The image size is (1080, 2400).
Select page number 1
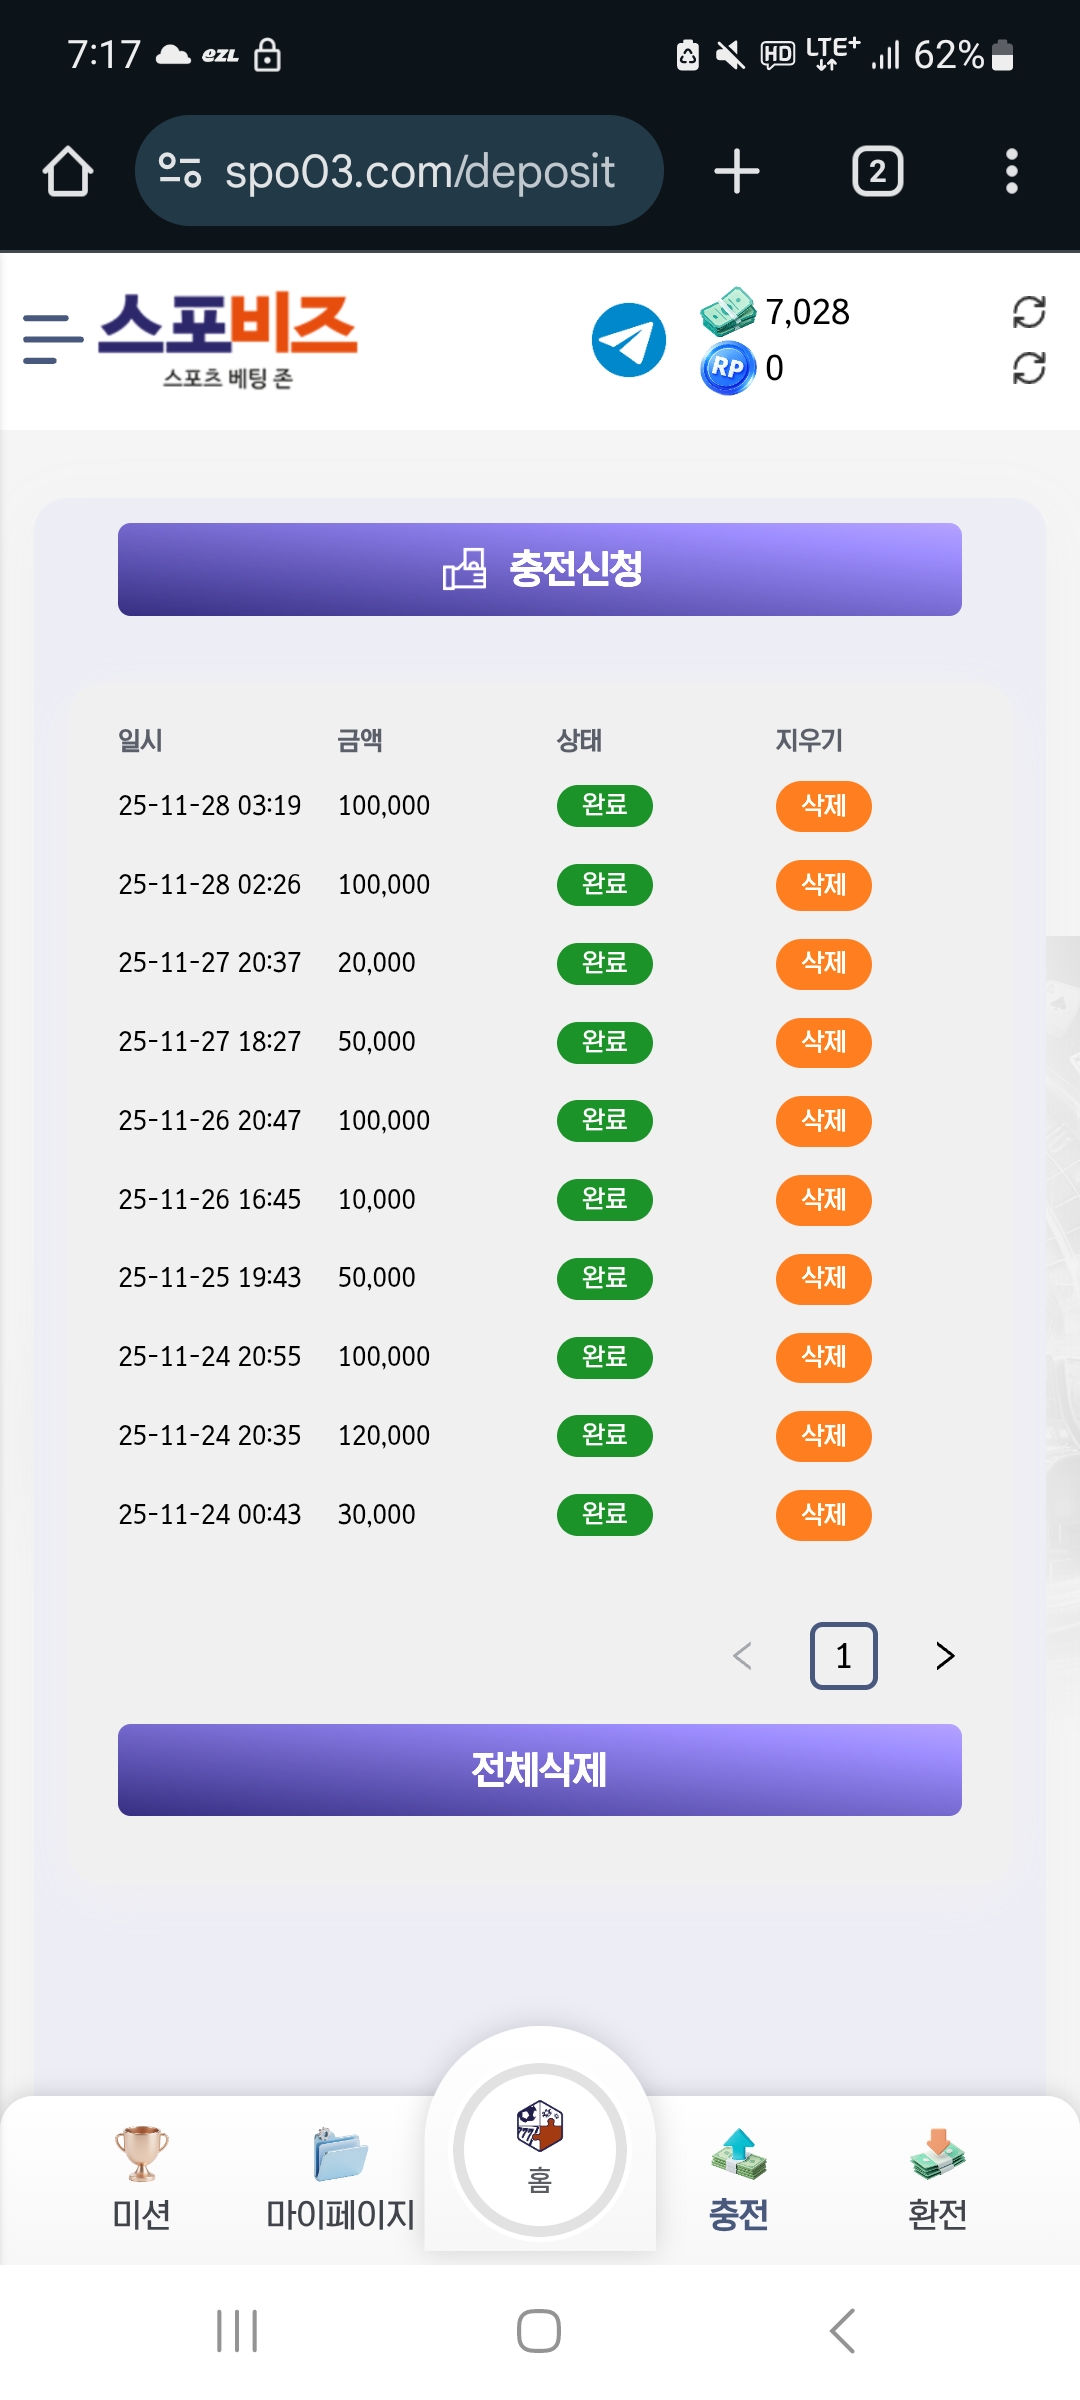(843, 1656)
